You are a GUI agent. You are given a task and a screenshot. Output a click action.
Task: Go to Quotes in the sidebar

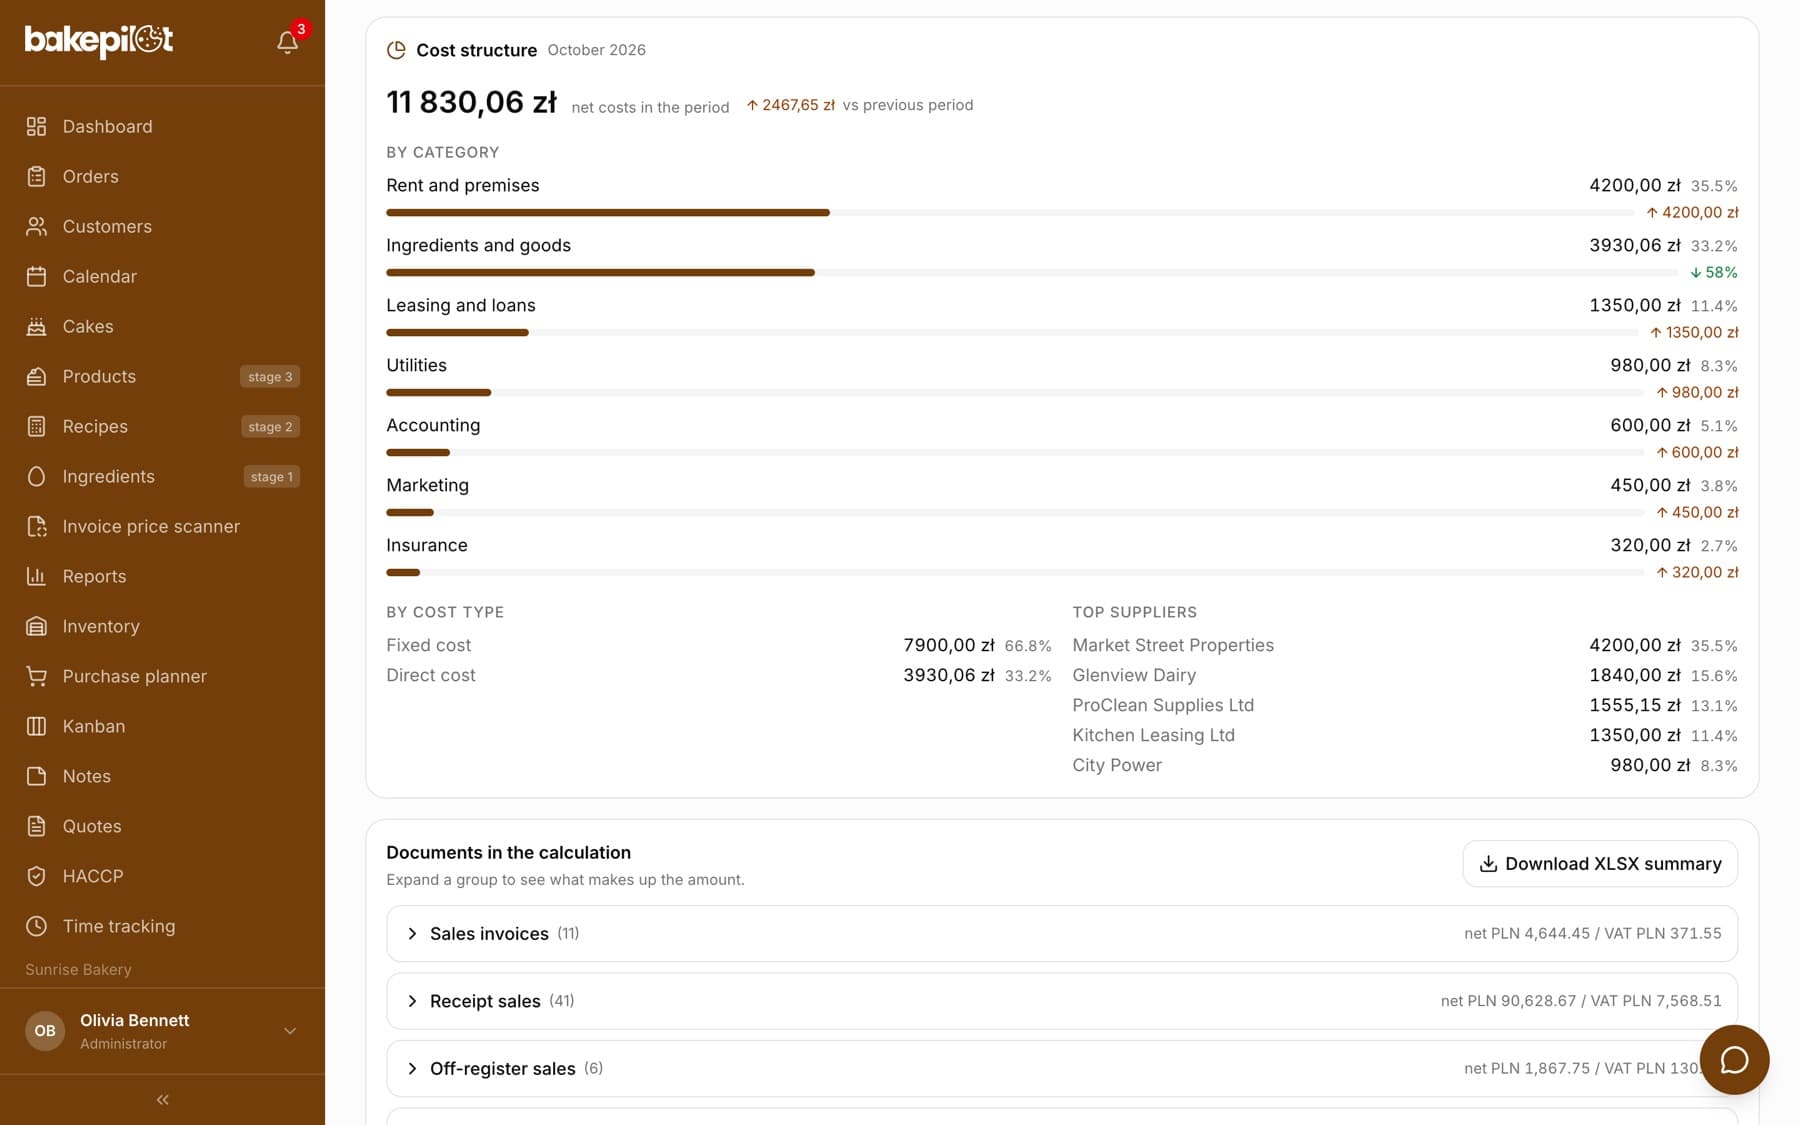(x=162, y=826)
